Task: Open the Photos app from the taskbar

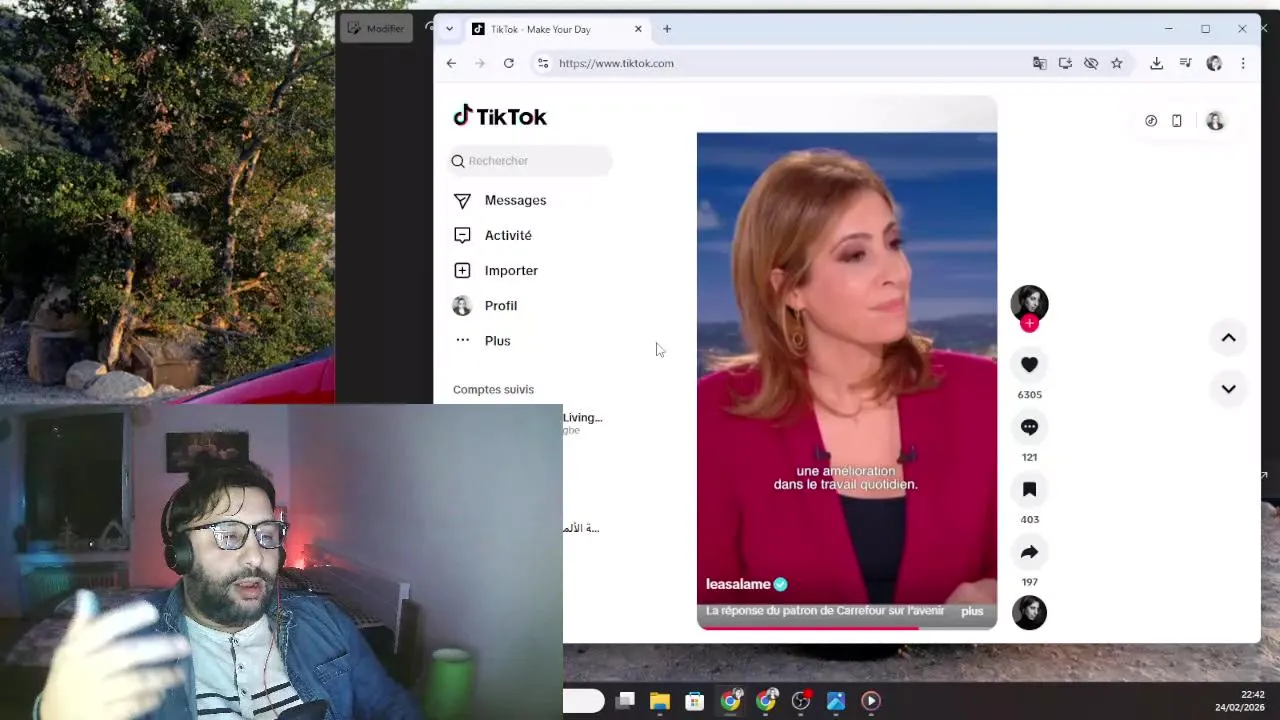Action: pyautogui.click(x=836, y=701)
